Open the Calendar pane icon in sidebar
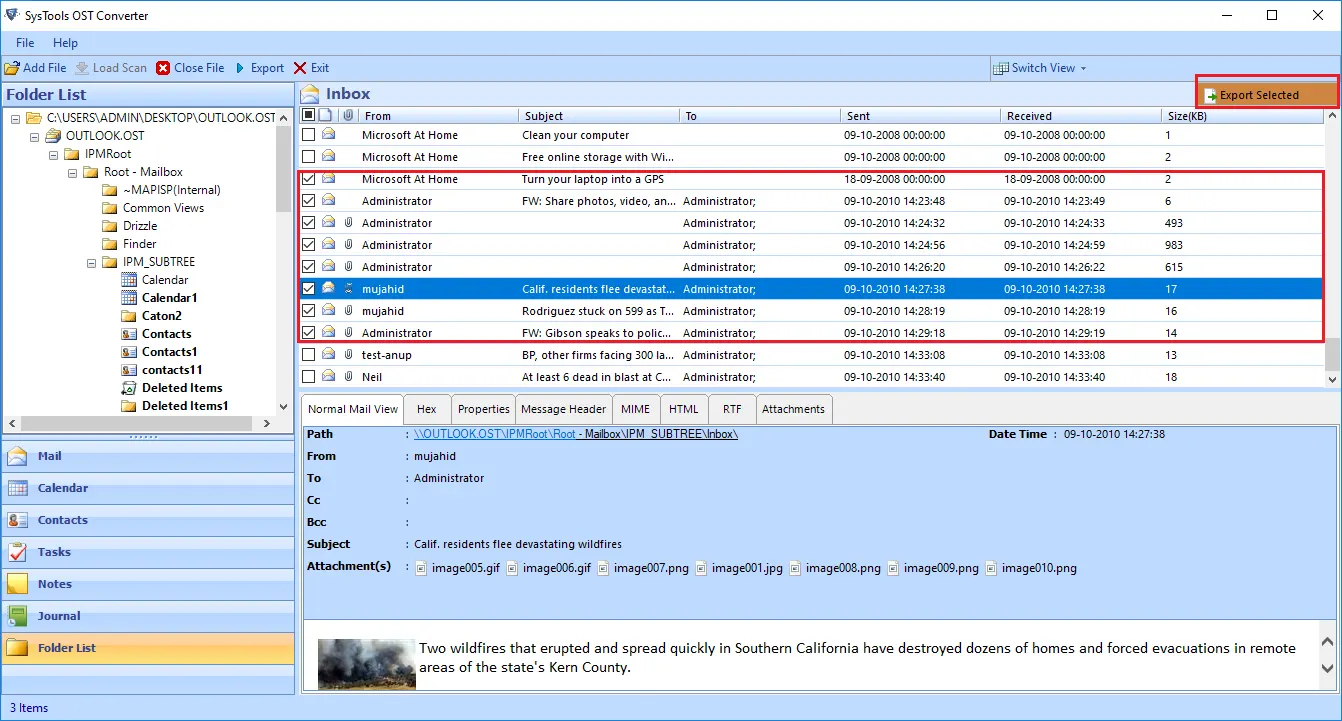This screenshot has width=1342, height=721. click(x=18, y=488)
